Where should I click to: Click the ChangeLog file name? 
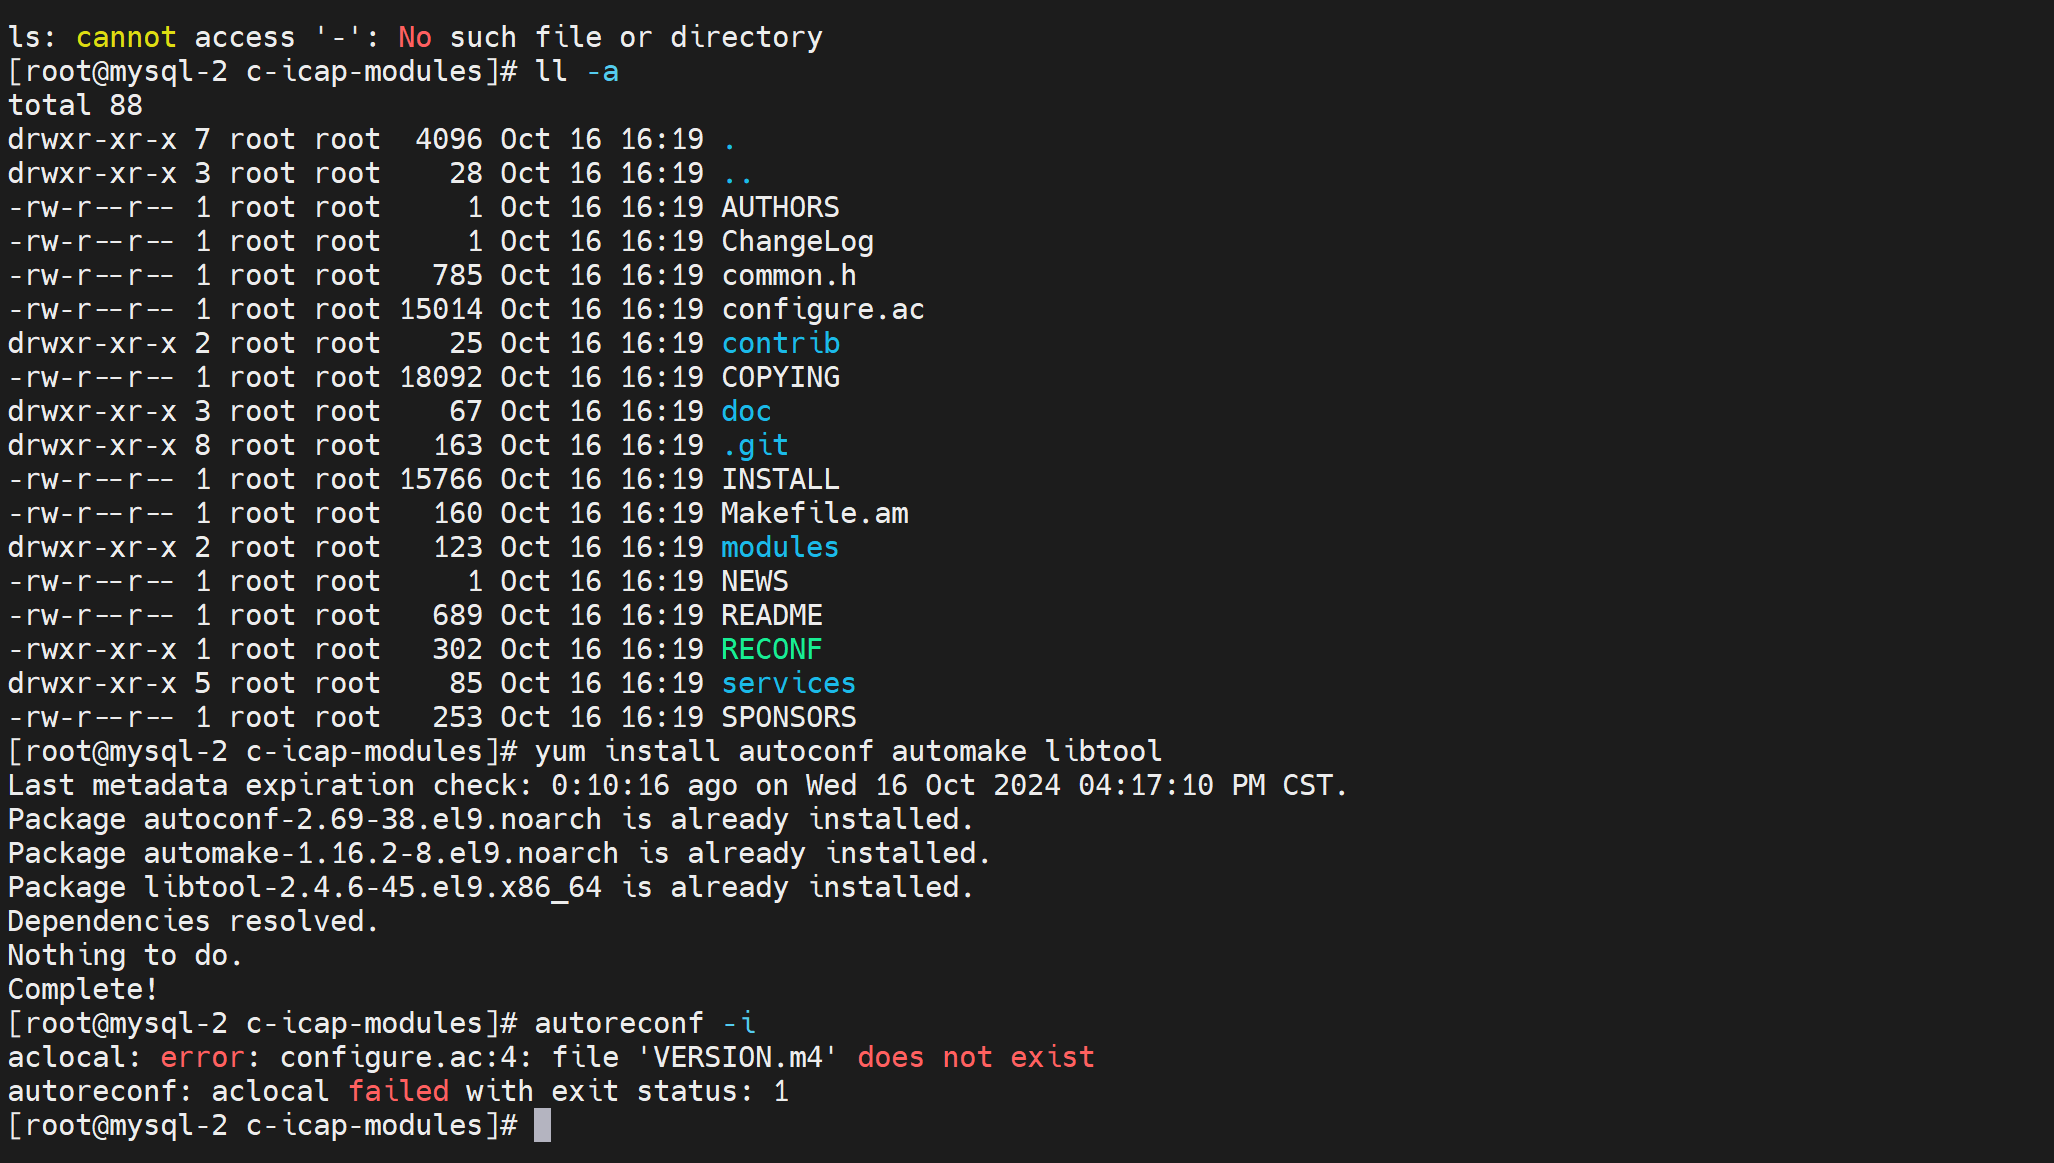pyautogui.click(x=797, y=241)
